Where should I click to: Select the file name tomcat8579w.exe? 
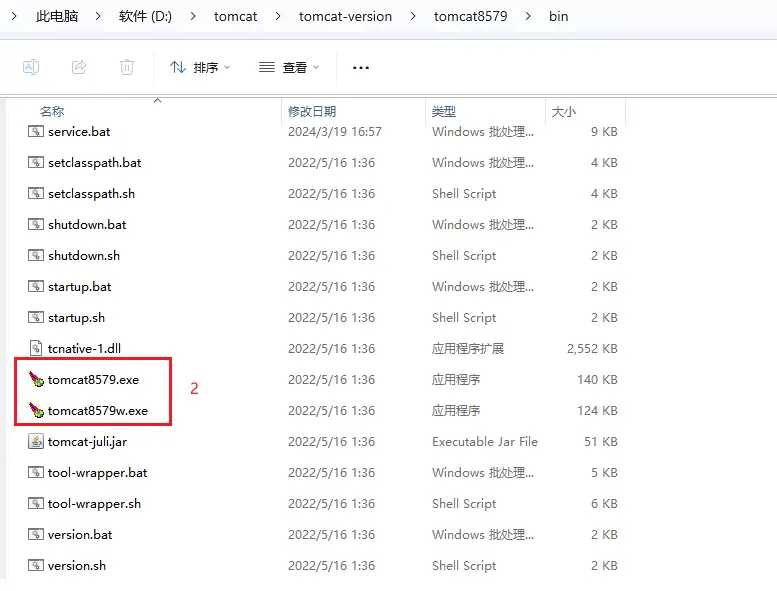[x=98, y=410]
